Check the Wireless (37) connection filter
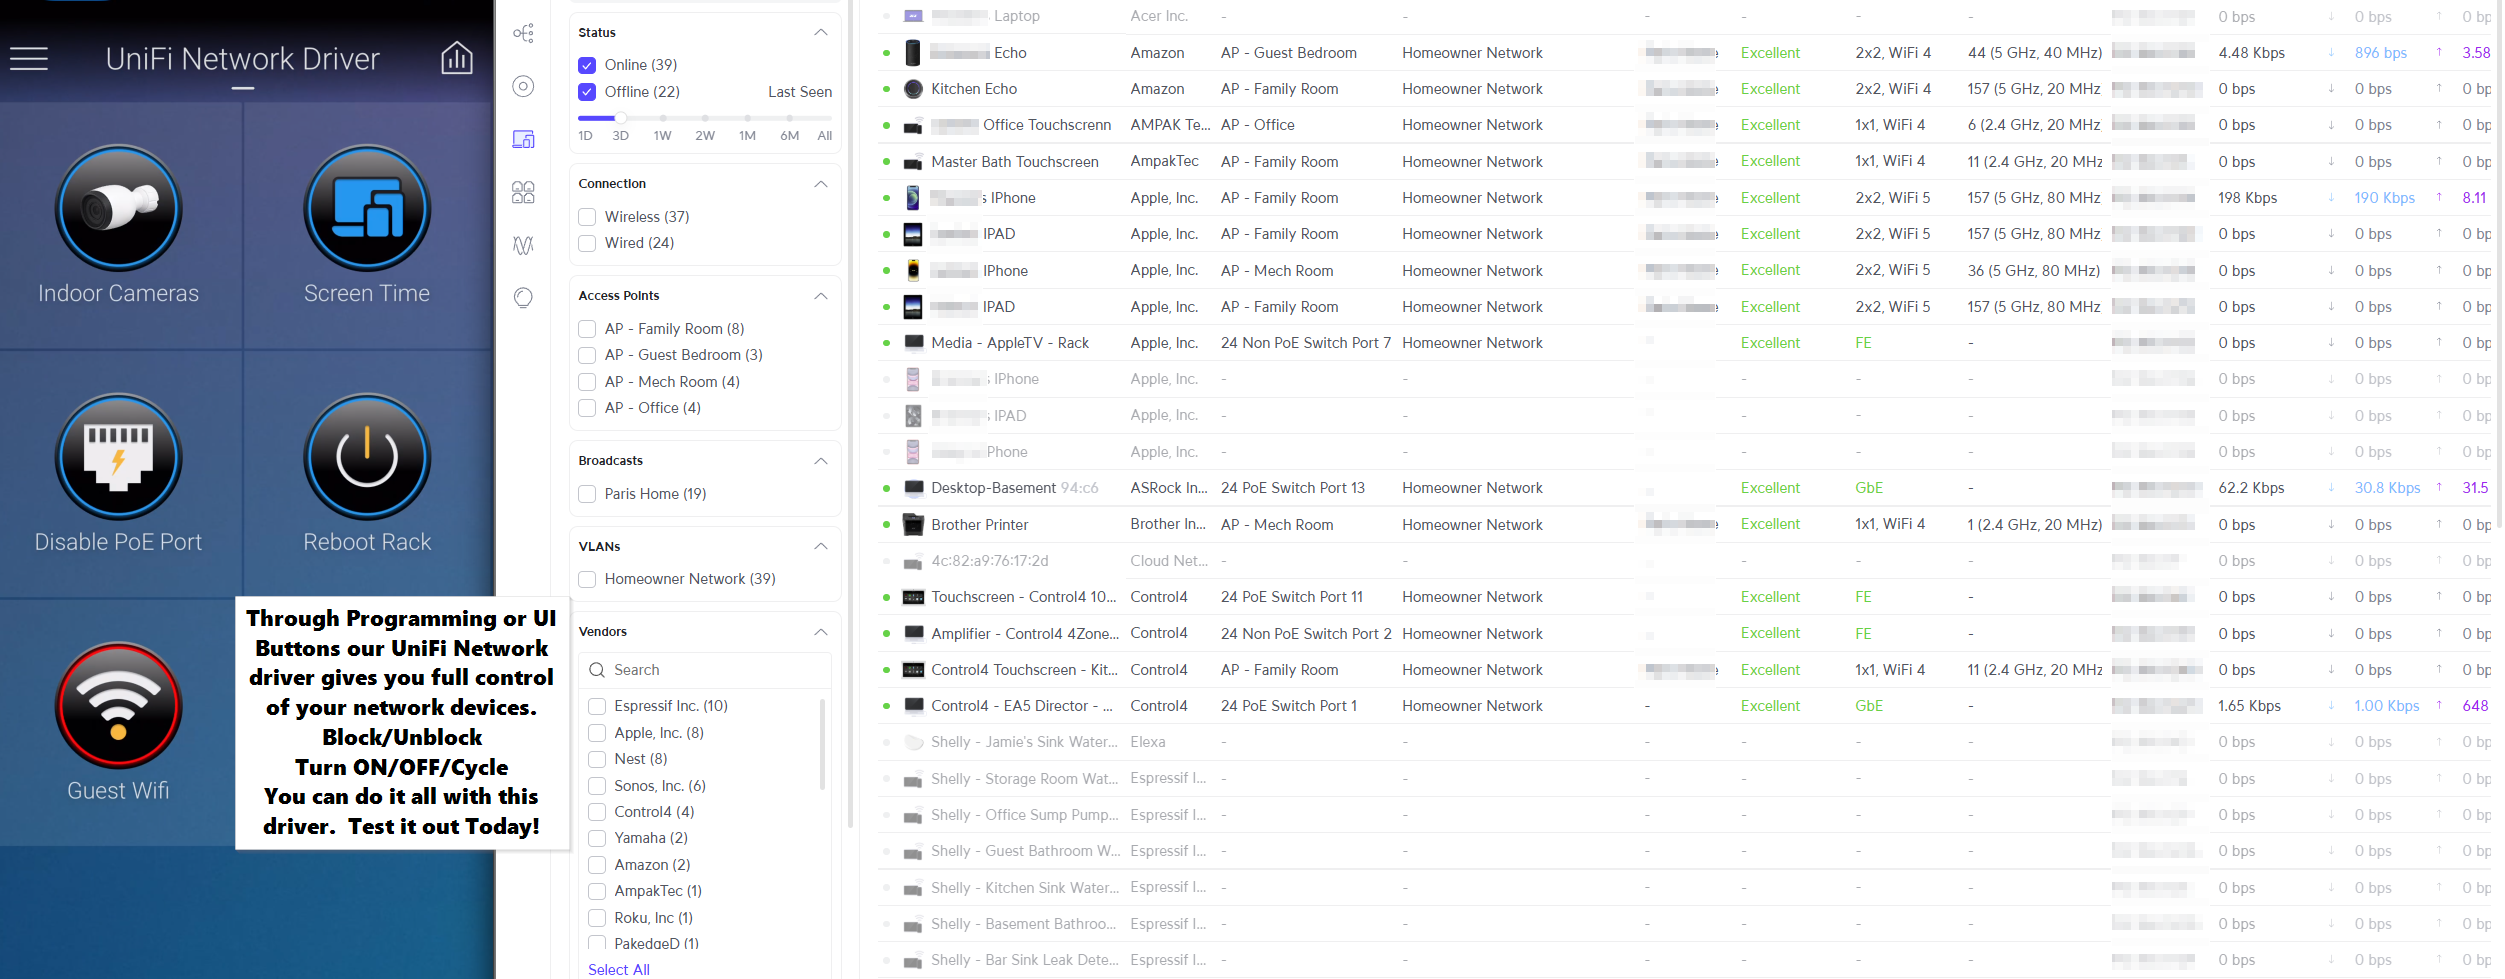This screenshot has width=2505, height=979. [588, 217]
